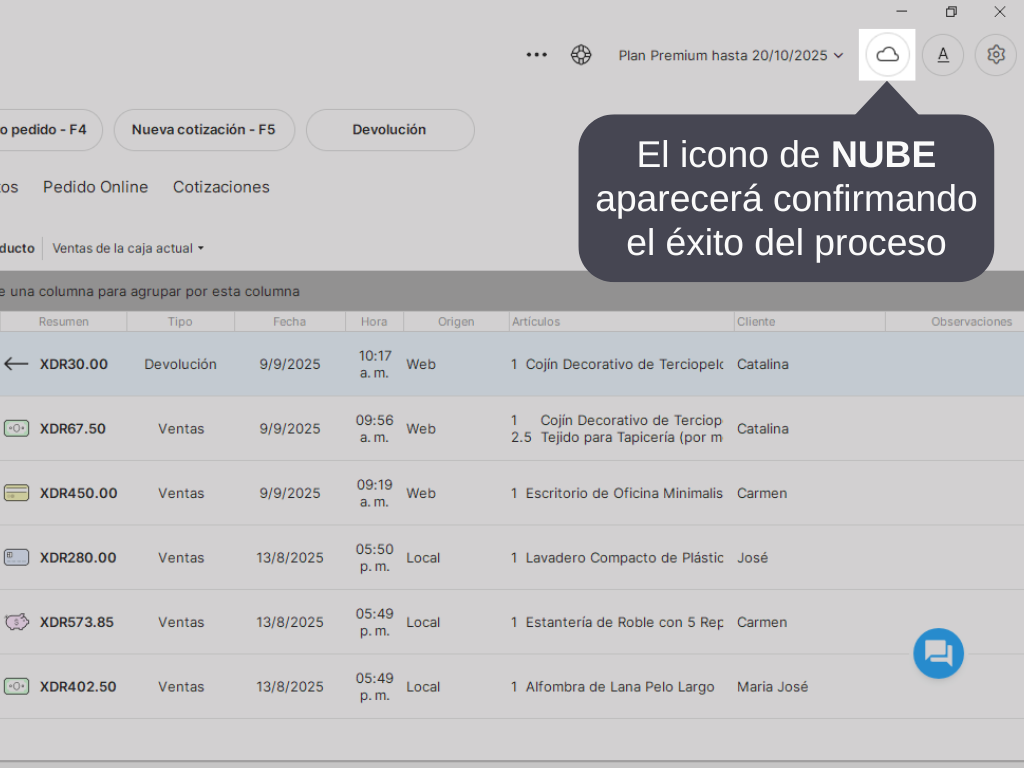Screen dimensions: 1024x768
Task: Sort by the Origen column header
Action: [x=456, y=321]
